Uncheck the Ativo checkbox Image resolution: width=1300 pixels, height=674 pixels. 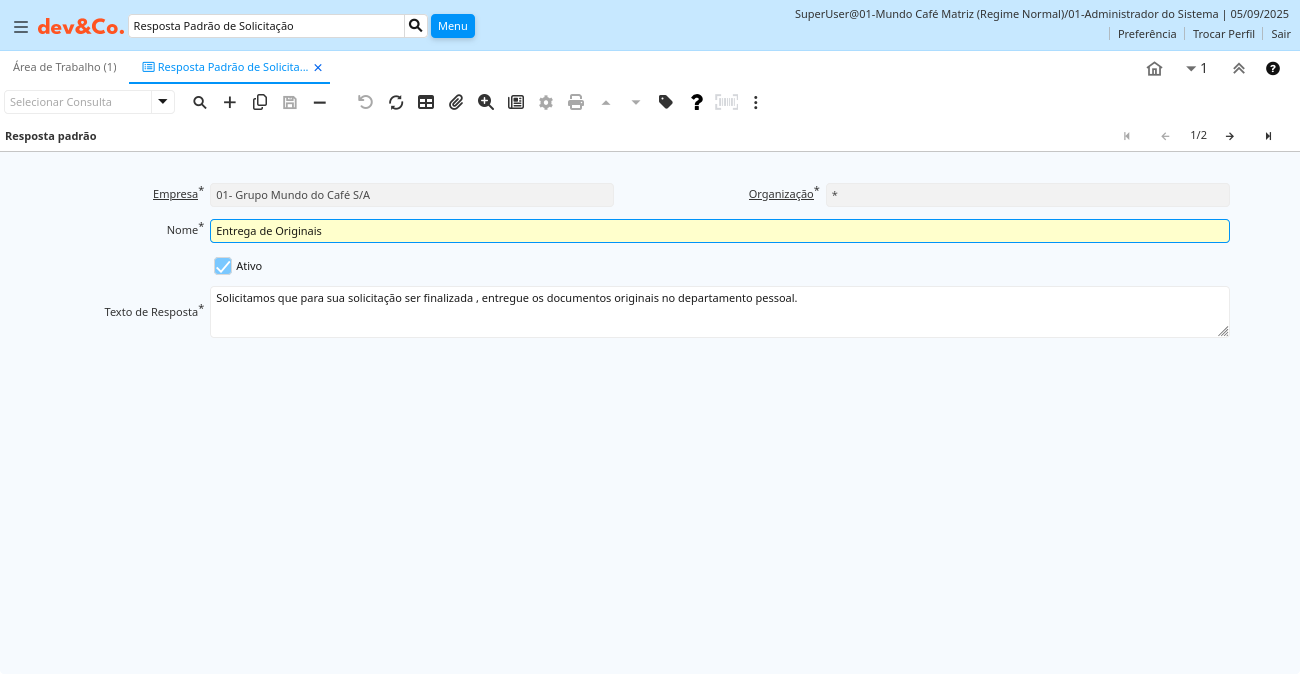tap(223, 266)
